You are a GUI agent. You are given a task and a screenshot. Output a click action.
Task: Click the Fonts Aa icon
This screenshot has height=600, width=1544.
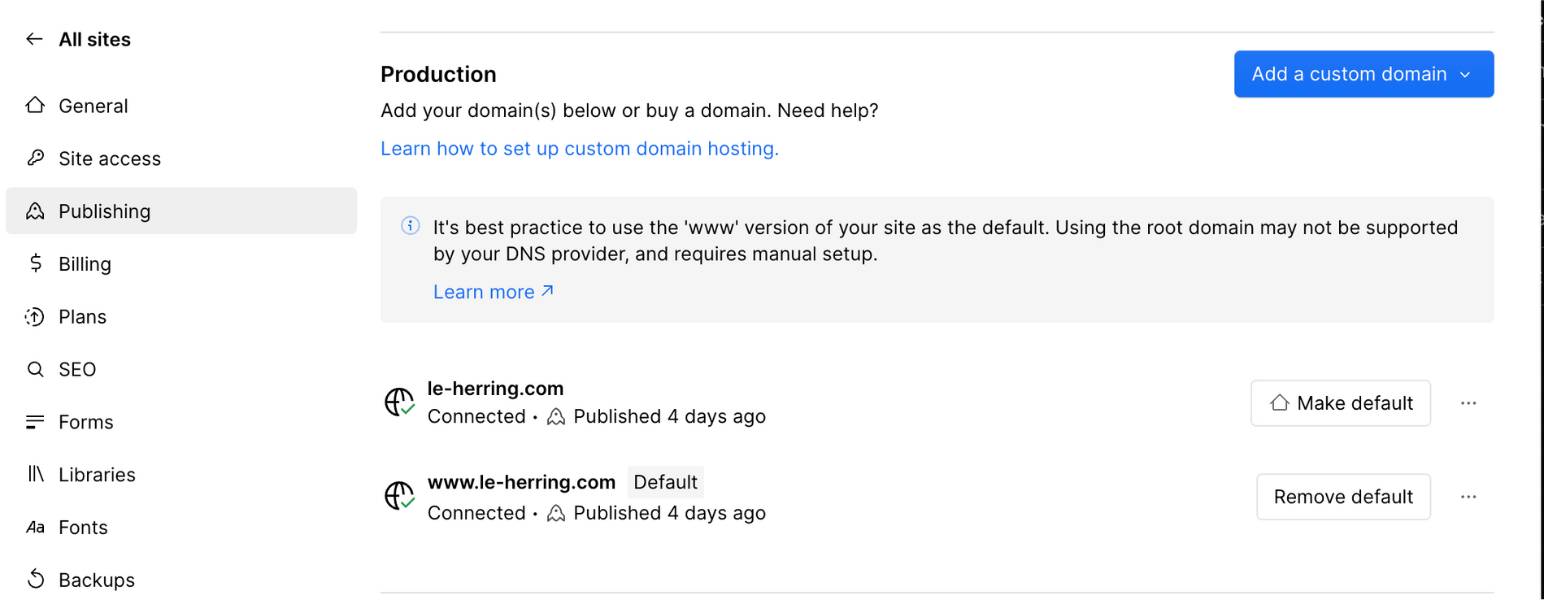tap(35, 527)
